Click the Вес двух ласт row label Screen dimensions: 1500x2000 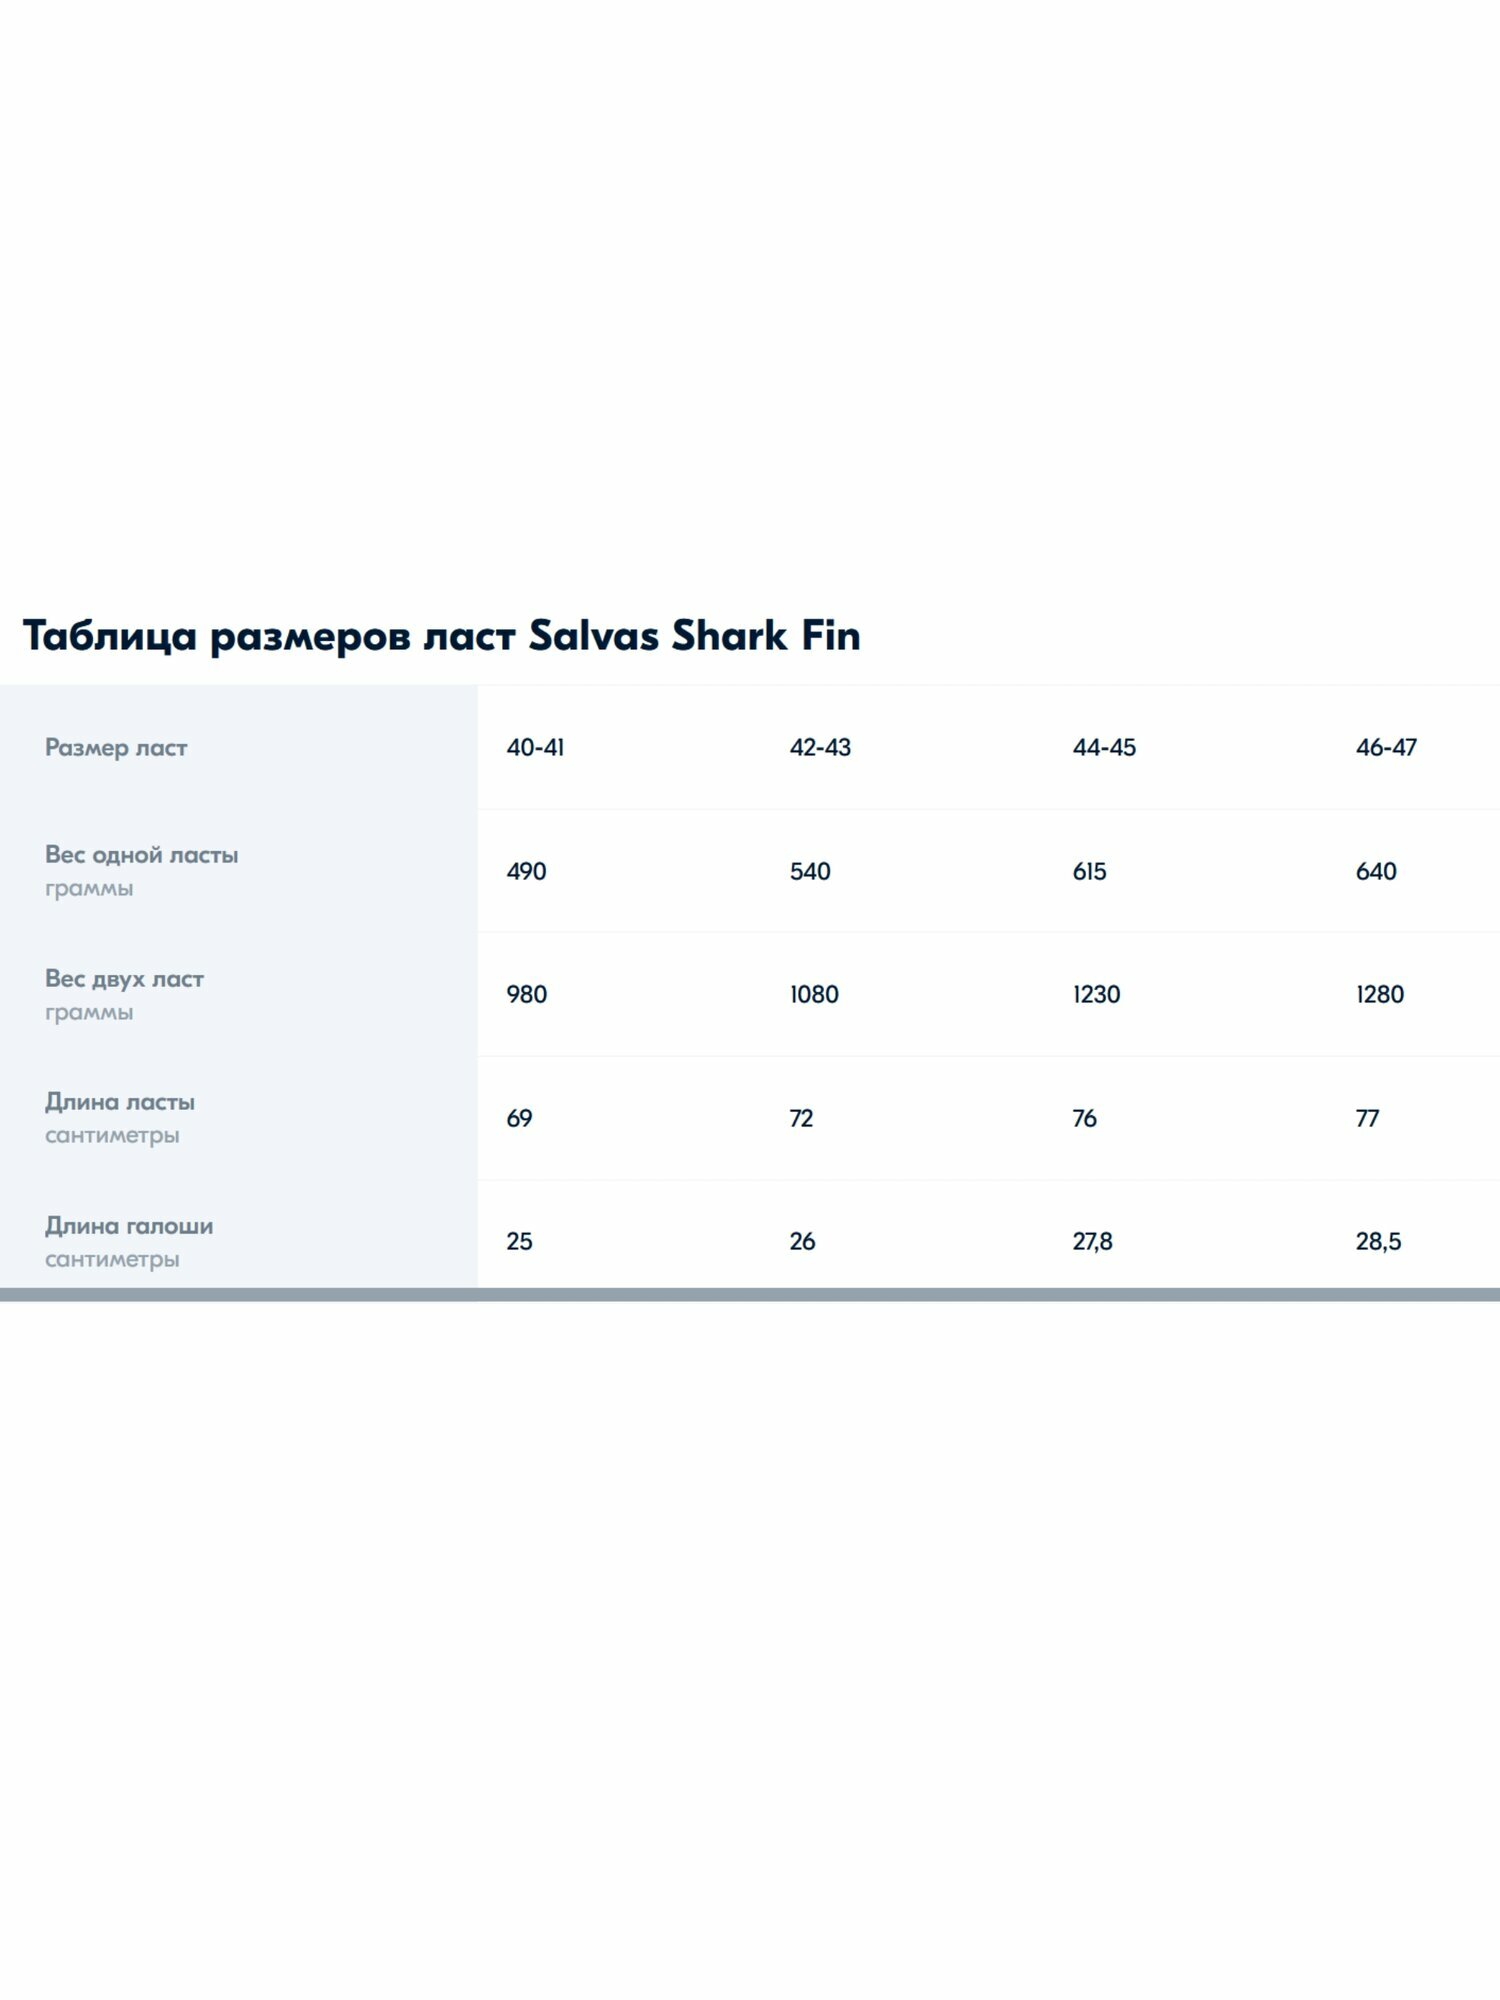point(124,979)
